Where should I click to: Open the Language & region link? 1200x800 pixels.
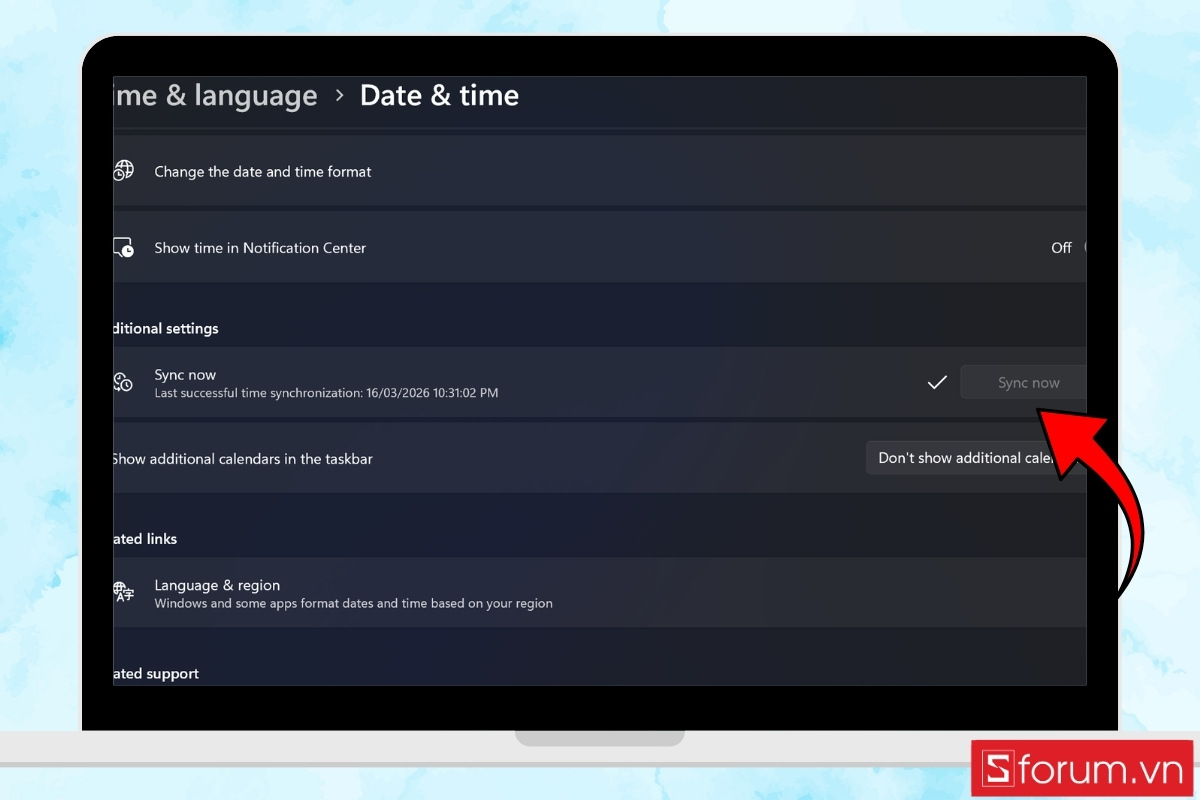[x=600, y=593]
